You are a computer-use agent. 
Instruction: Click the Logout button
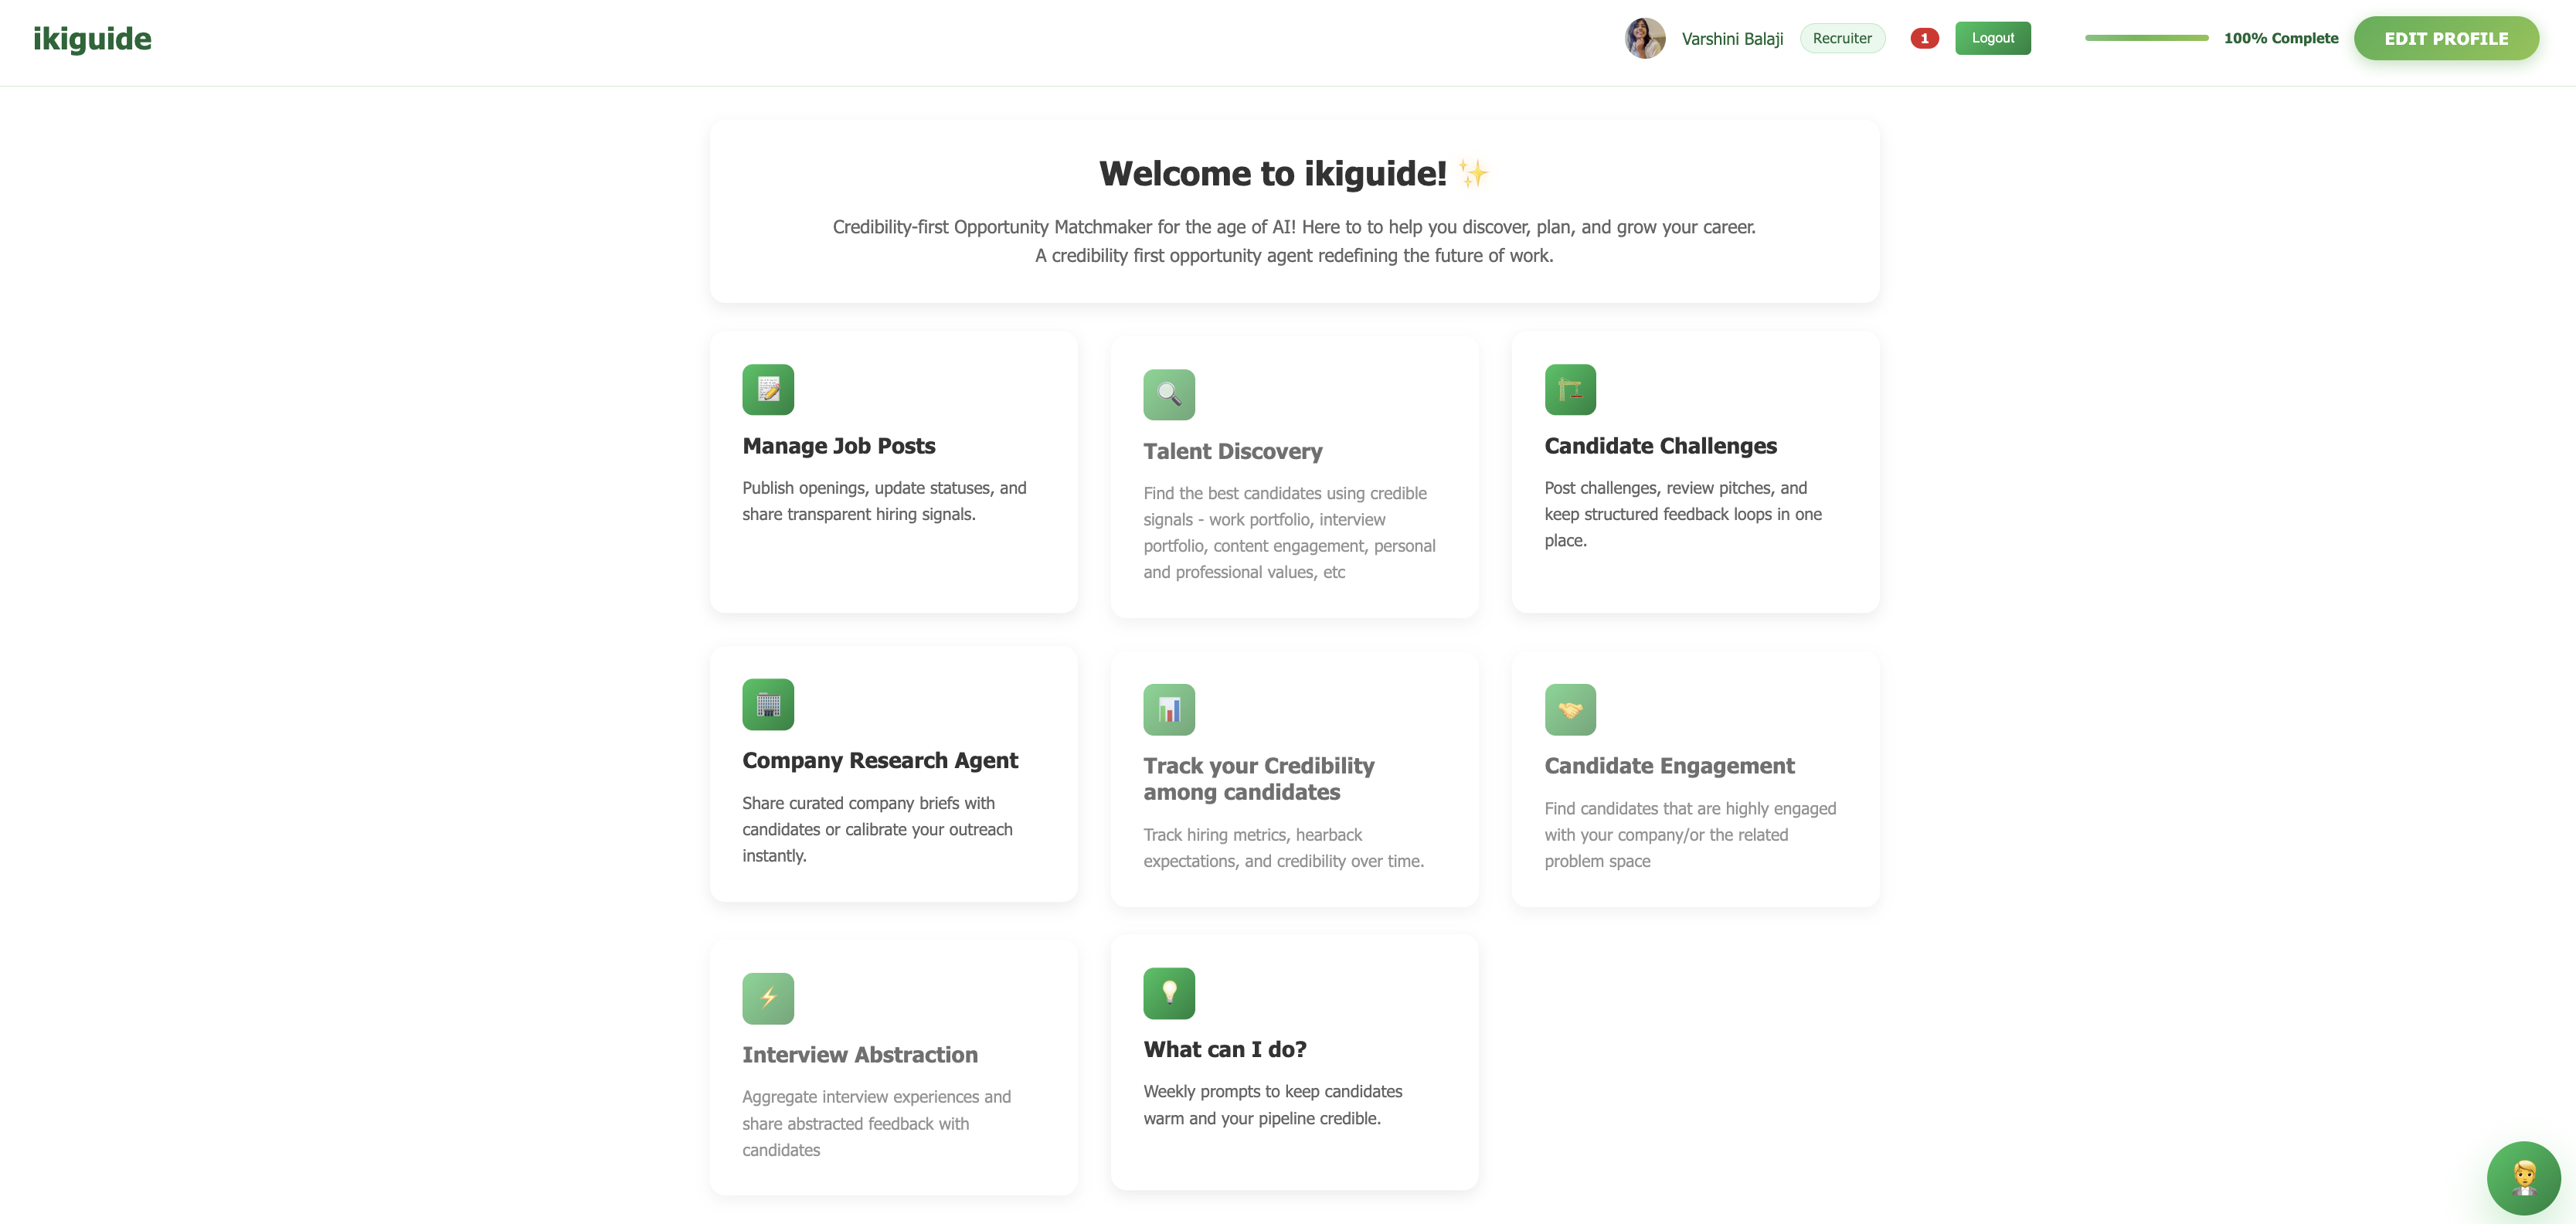click(x=1992, y=38)
